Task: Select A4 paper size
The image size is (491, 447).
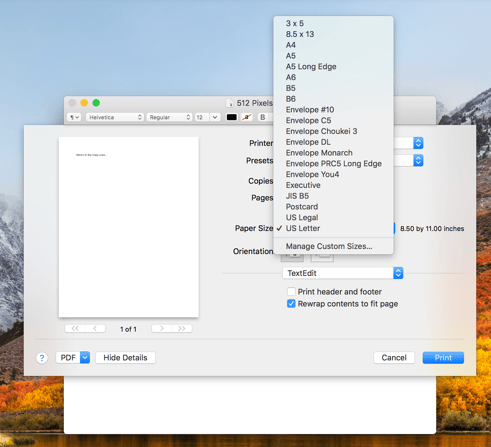Action: (333, 45)
